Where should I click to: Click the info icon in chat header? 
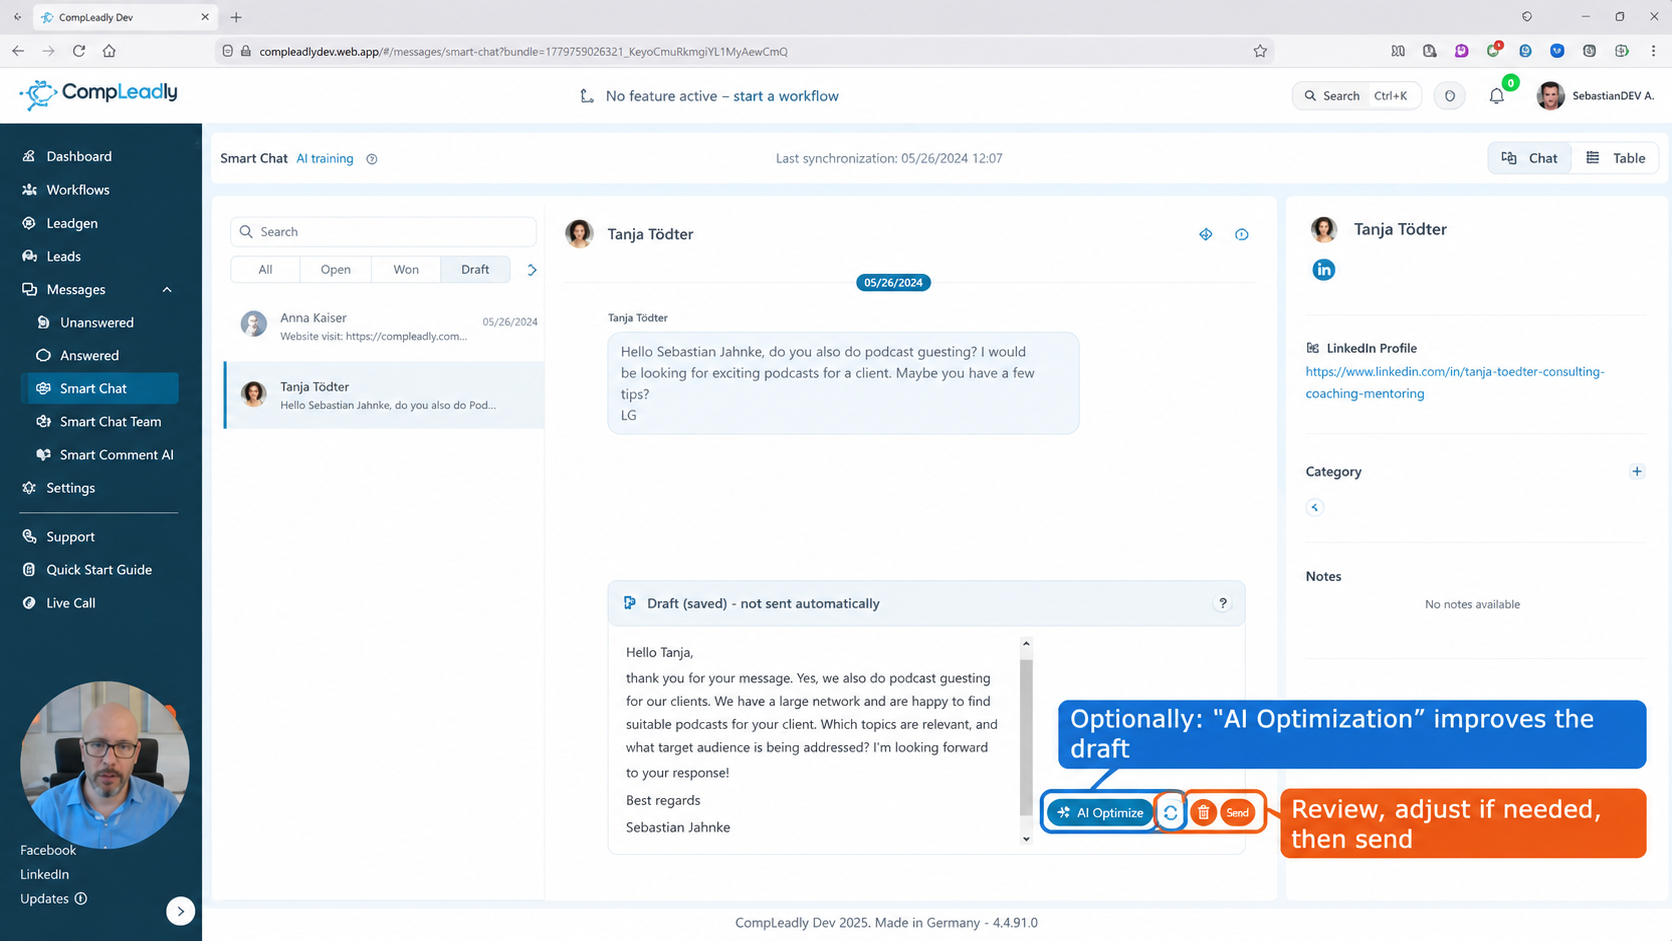(1242, 234)
